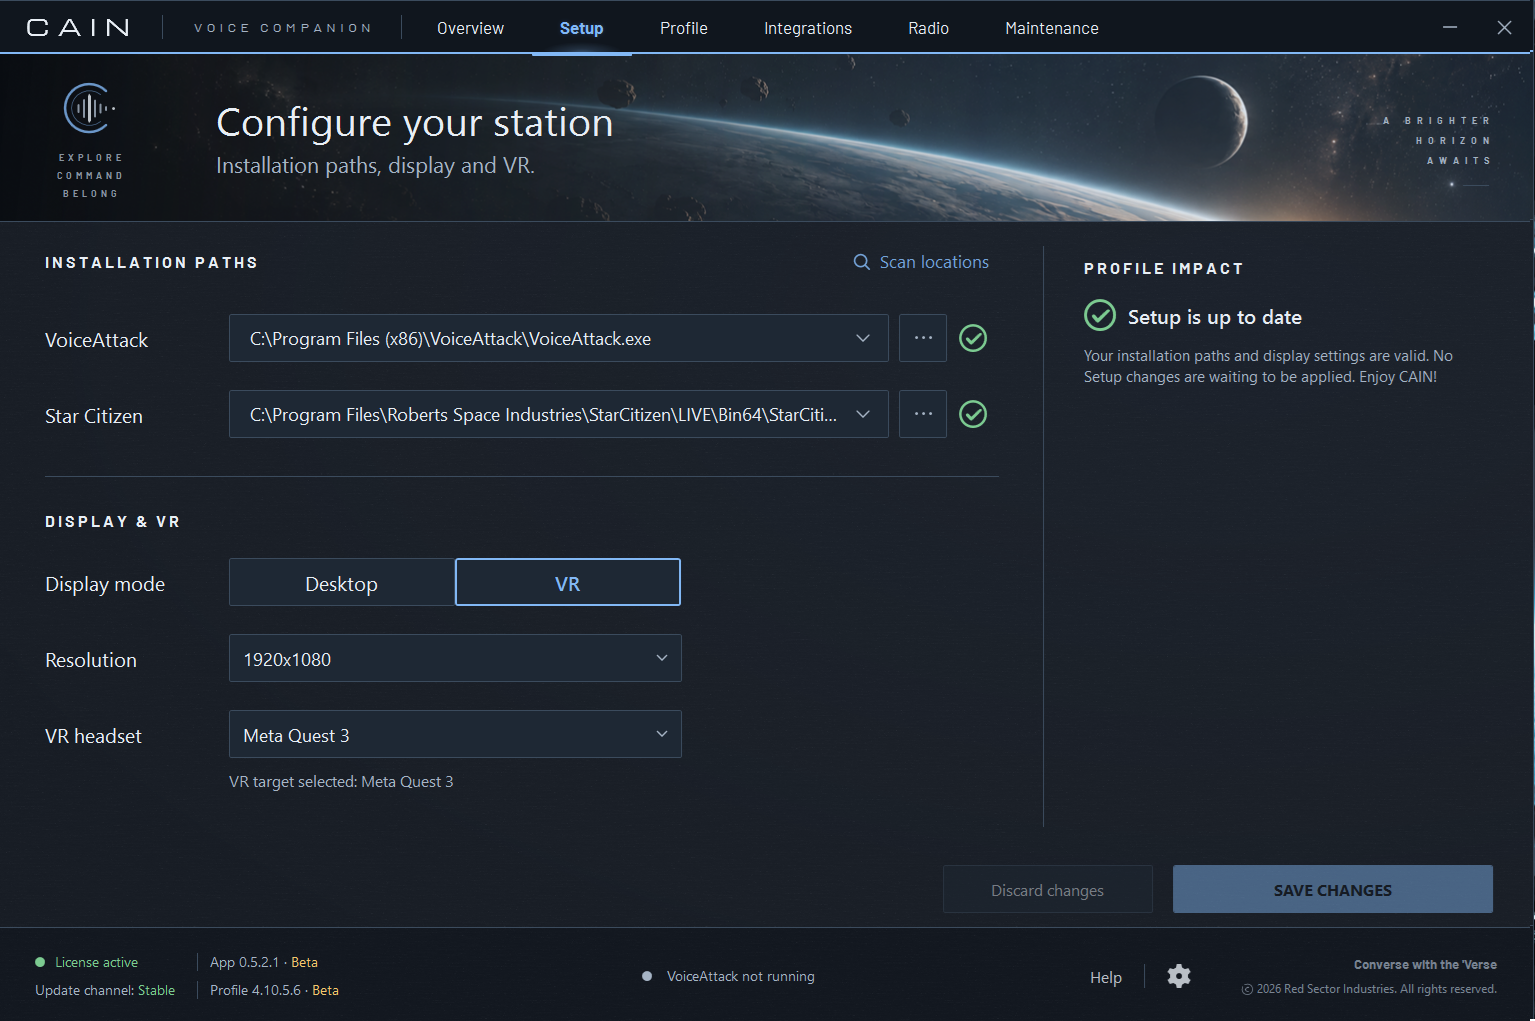
Task: Open the Radio tab
Action: pyautogui.click(x=928, y=28)
